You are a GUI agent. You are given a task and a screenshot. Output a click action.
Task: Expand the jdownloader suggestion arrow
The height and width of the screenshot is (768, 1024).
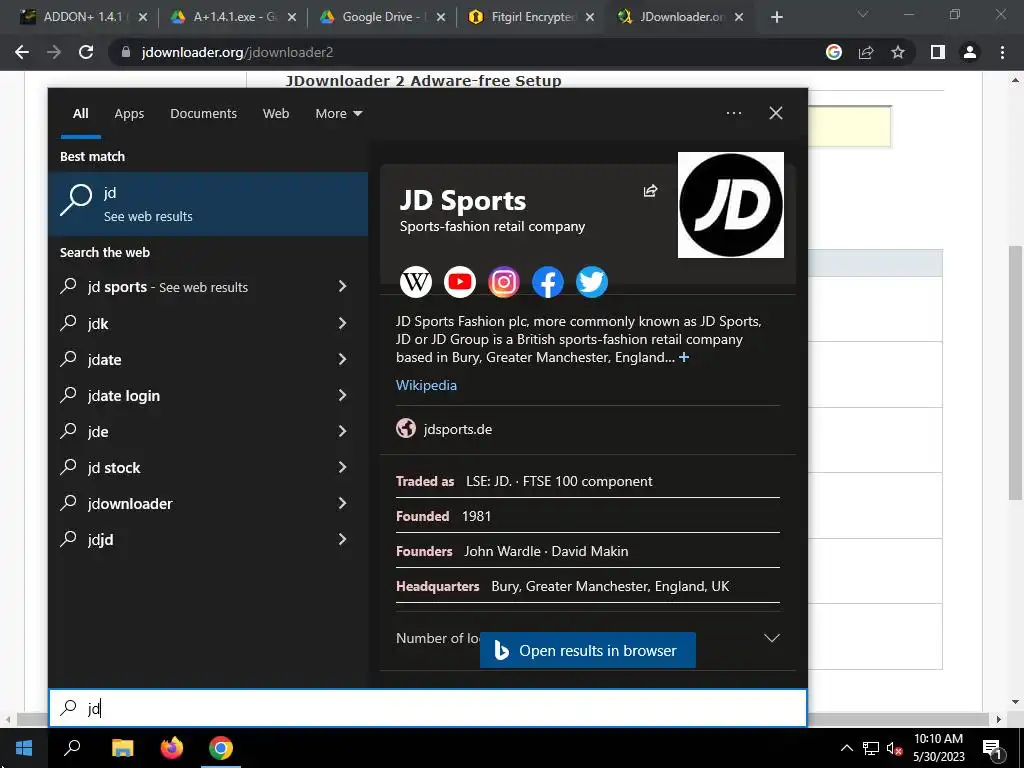(342, 503)
